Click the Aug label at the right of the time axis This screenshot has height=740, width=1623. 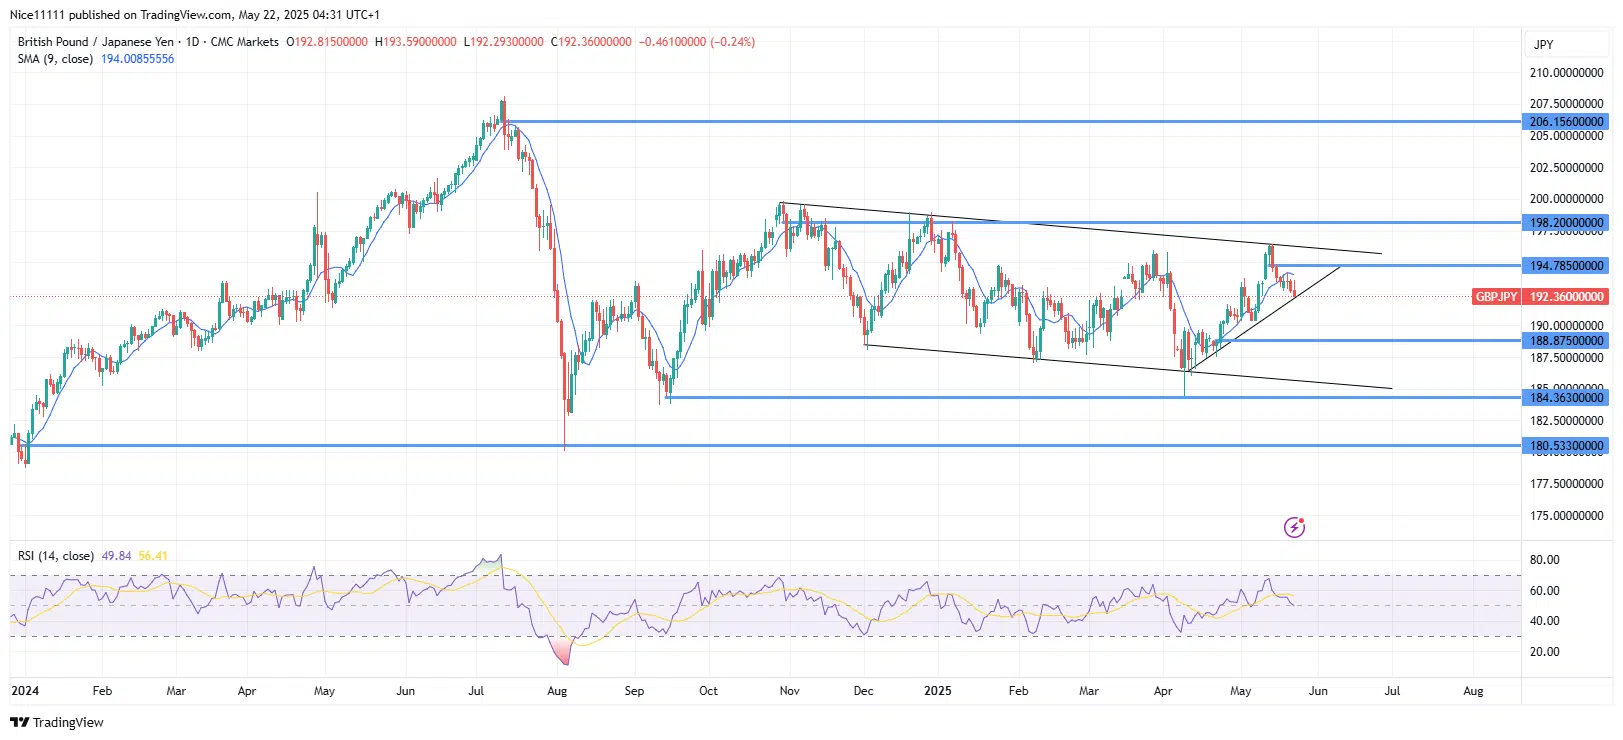coord(1473,691)
